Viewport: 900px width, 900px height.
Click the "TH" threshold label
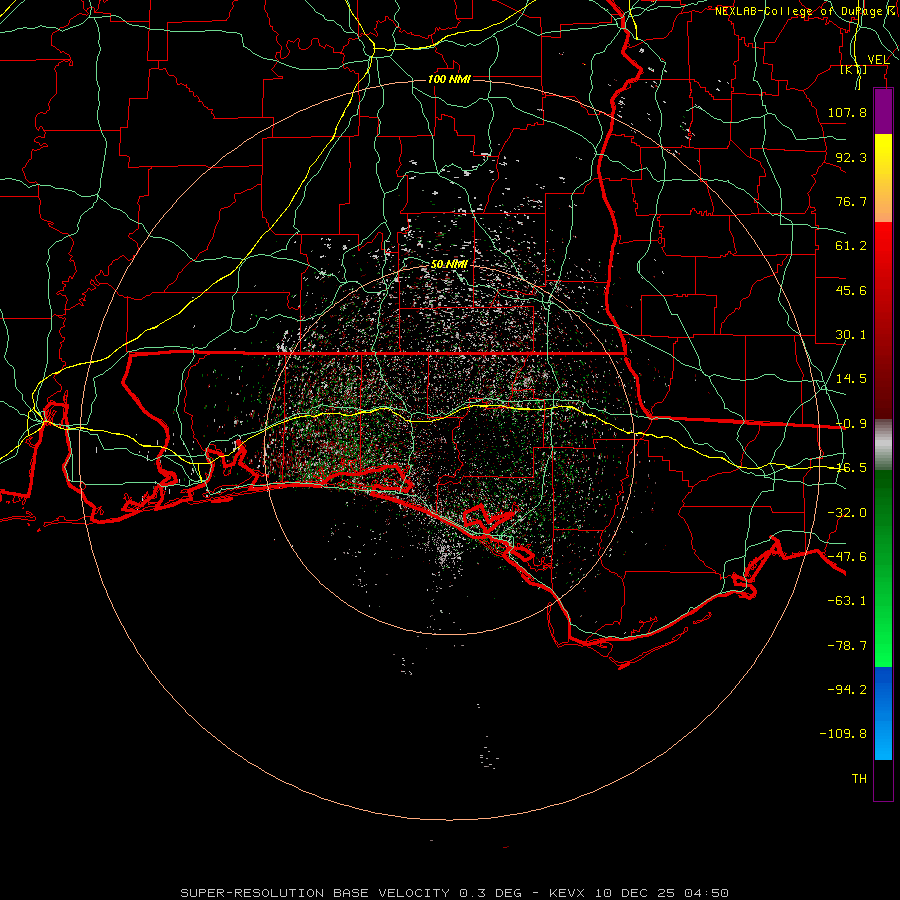click(x=859, y=779)
